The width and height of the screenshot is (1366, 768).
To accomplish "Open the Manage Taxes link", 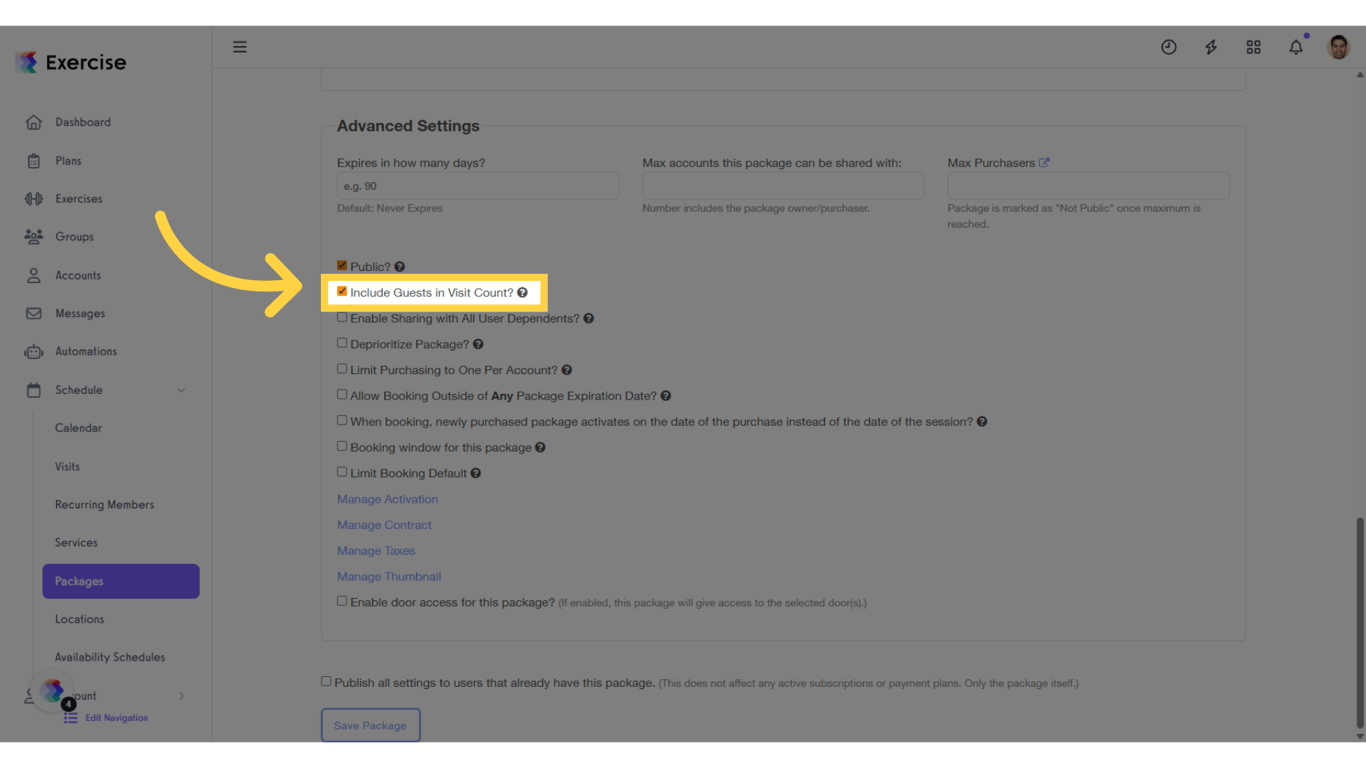I will click(376, 550).
